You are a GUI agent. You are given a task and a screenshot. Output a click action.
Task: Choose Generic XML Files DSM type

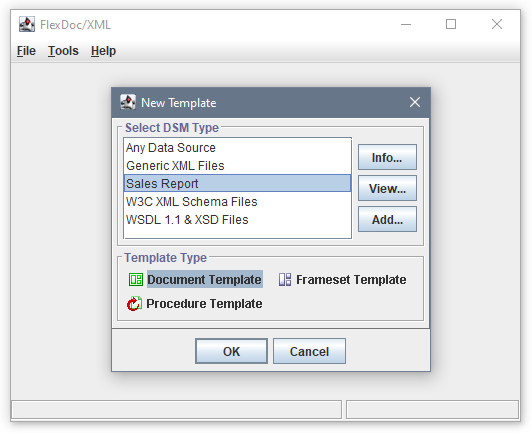click(x=238, y=166)
